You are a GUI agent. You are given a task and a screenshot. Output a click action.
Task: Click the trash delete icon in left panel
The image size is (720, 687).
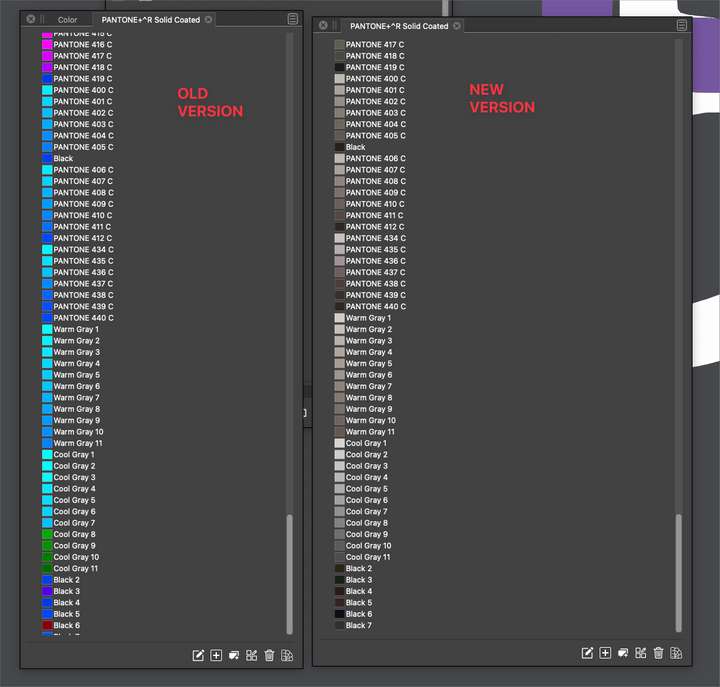click(x=270, y=655)
